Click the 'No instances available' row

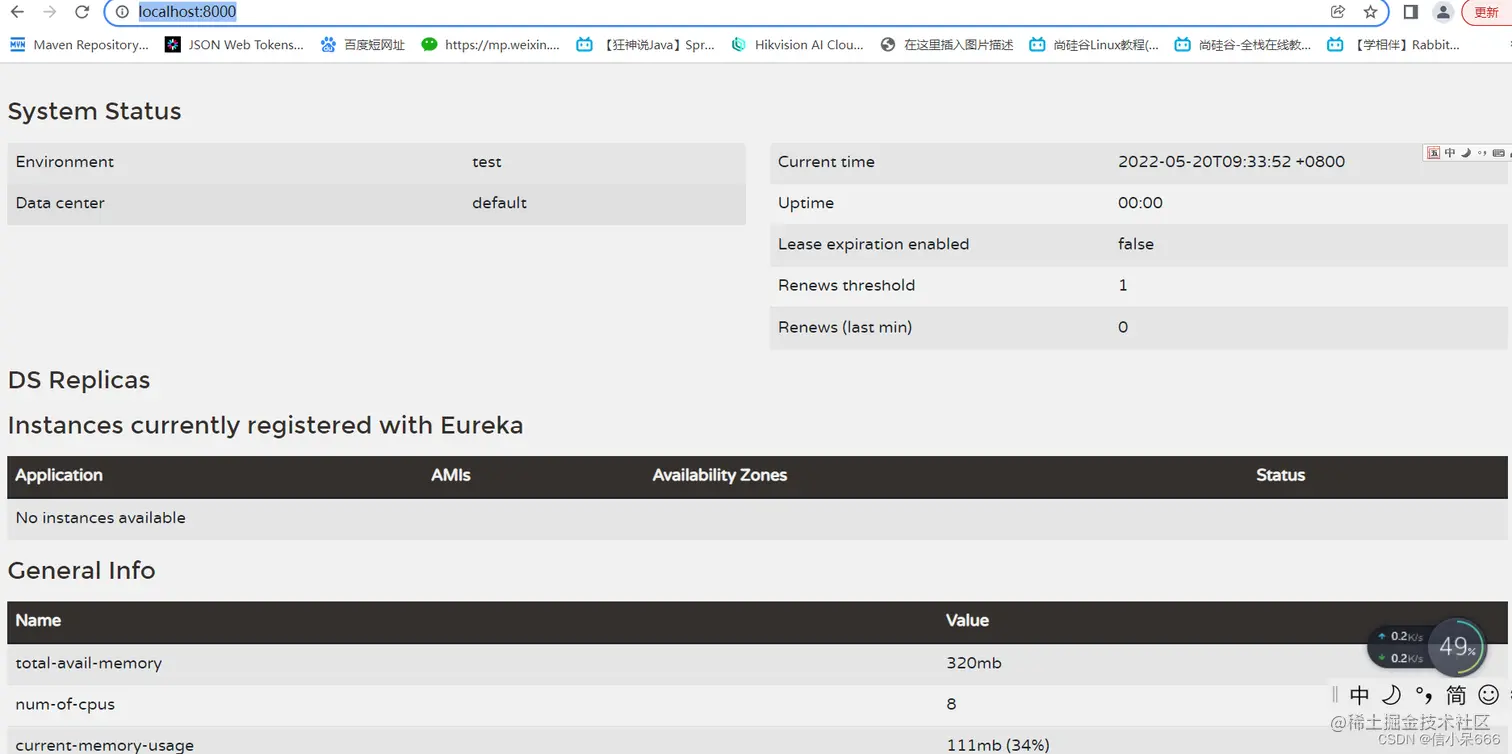[758, 518]
